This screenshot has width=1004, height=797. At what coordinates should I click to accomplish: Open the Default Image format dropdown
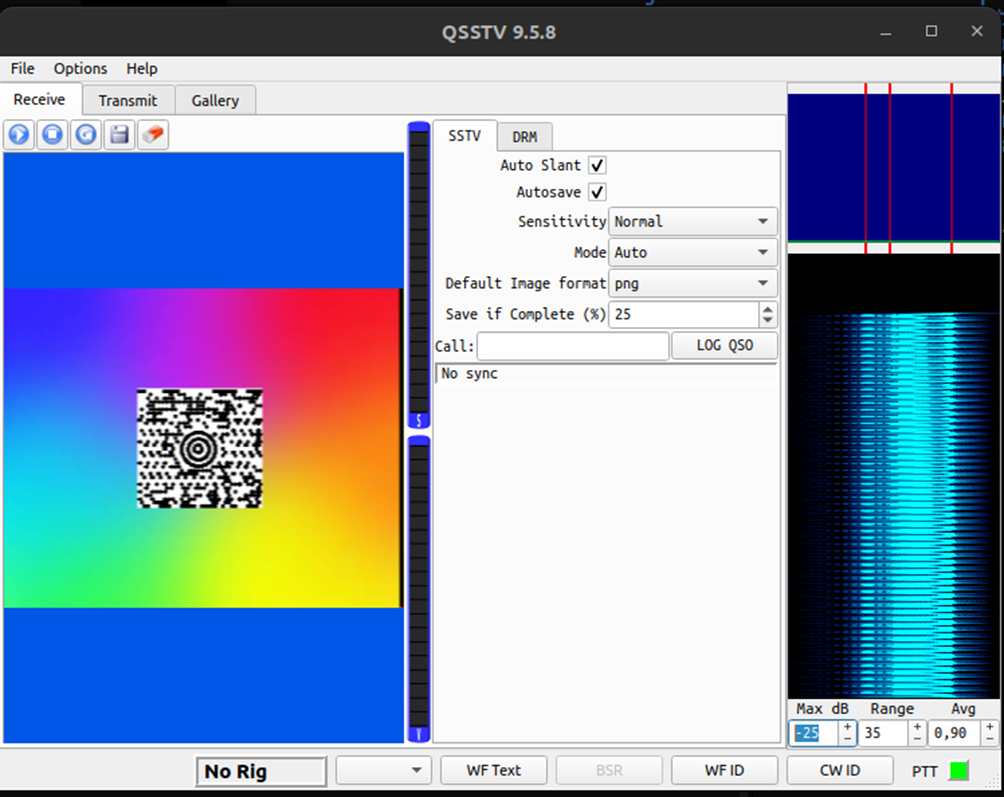[x=692, y=284]
